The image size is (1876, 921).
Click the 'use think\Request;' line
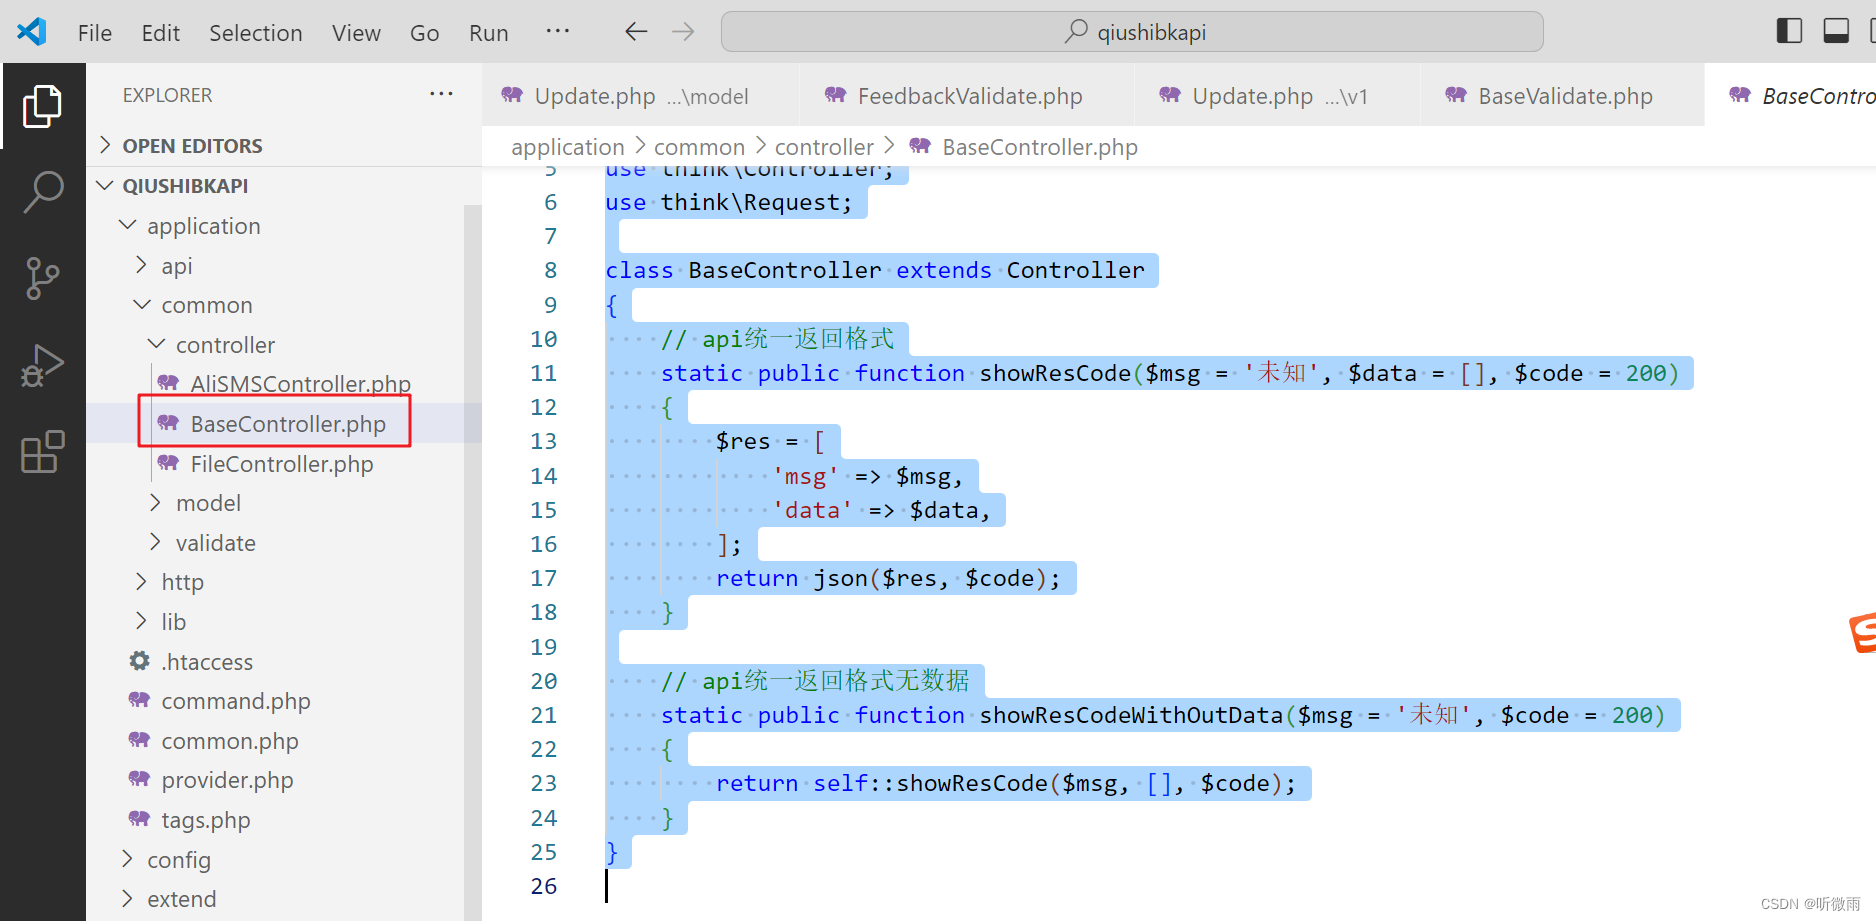click(729, 202)
